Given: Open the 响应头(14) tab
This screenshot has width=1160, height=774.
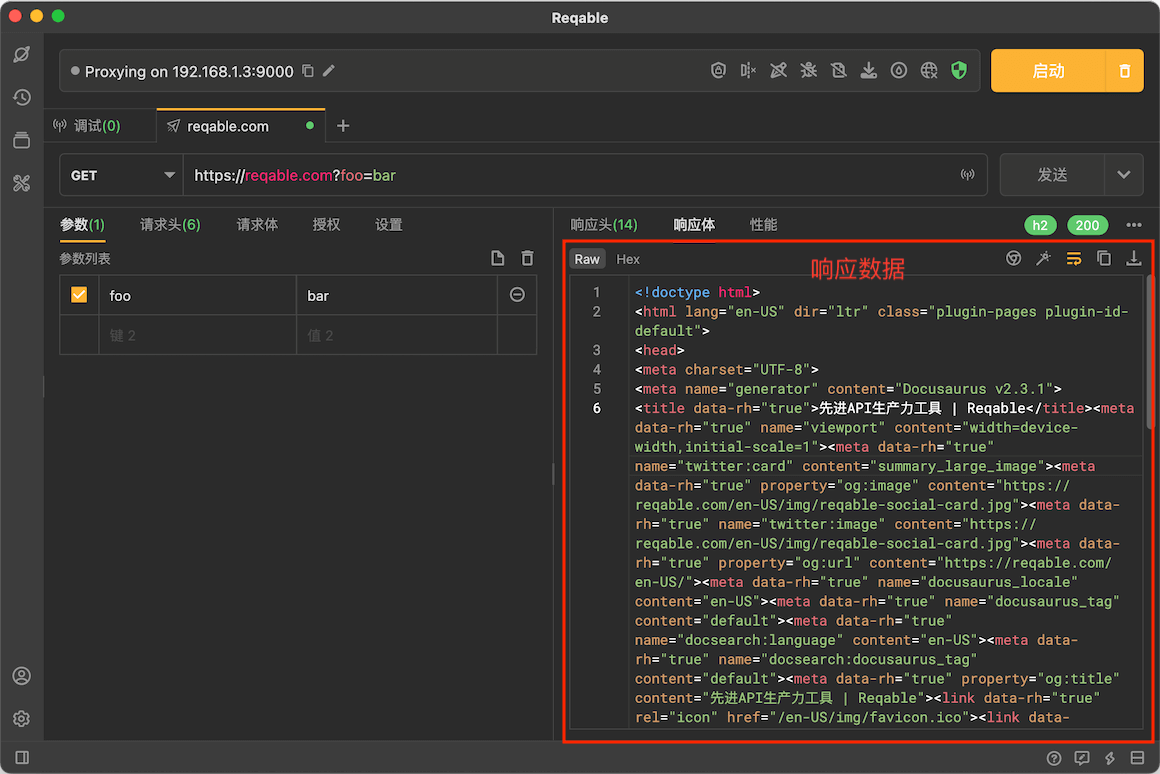Looking at the screenshot, I should (x=604, y=225).
